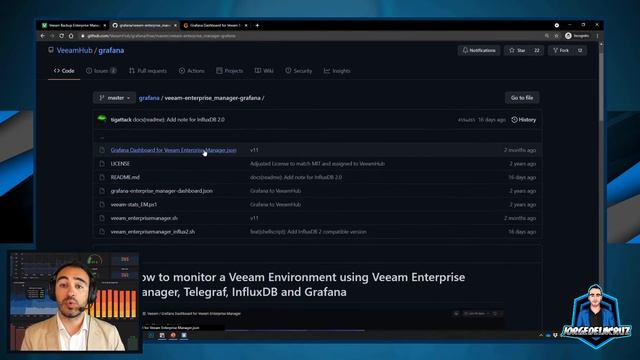Open a new browser tab with plus
The height and width of the screenshot is (360, 640).
click(257, 25)
